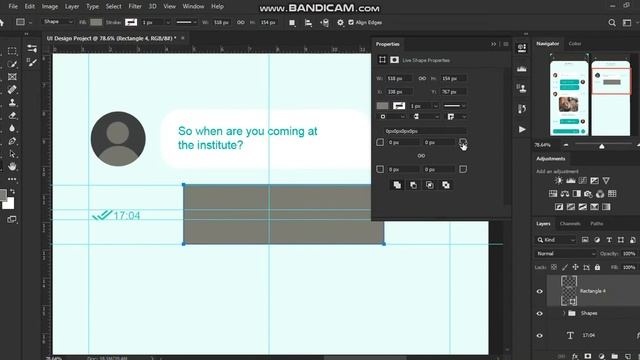Click Exclude Overlapping Shapes pathfinder button

pos(446,185)
